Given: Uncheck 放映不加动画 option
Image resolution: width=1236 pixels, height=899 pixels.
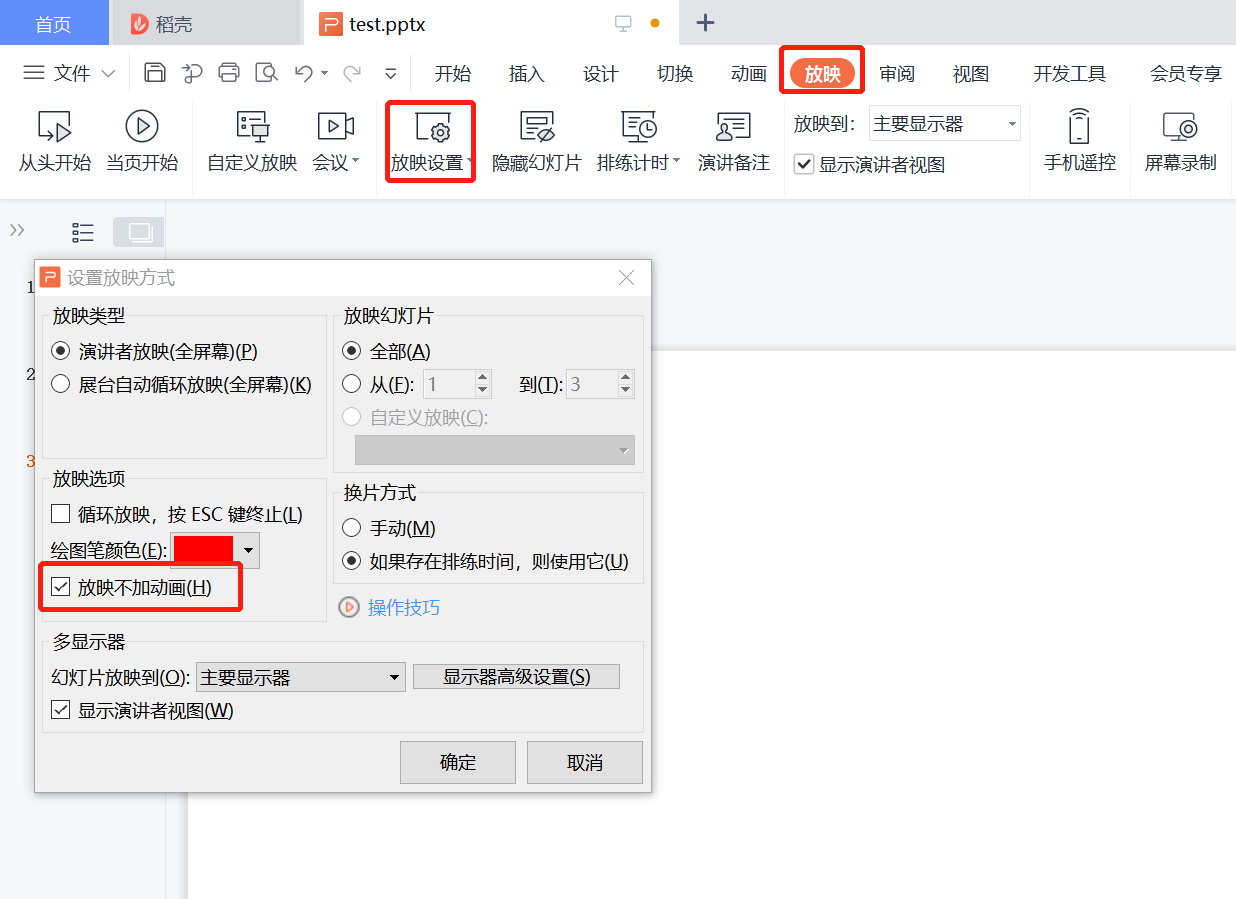Looking at the screenshot, I should tap(60, 586).
